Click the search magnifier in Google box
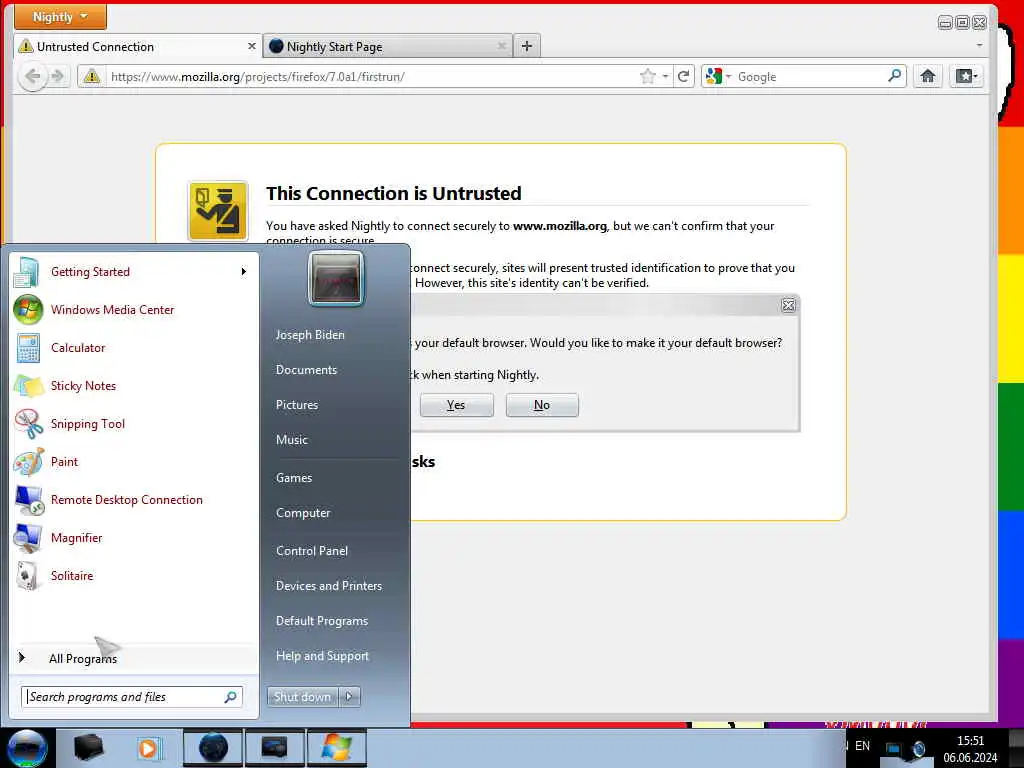1024x768 pixels. coord(895,76)
